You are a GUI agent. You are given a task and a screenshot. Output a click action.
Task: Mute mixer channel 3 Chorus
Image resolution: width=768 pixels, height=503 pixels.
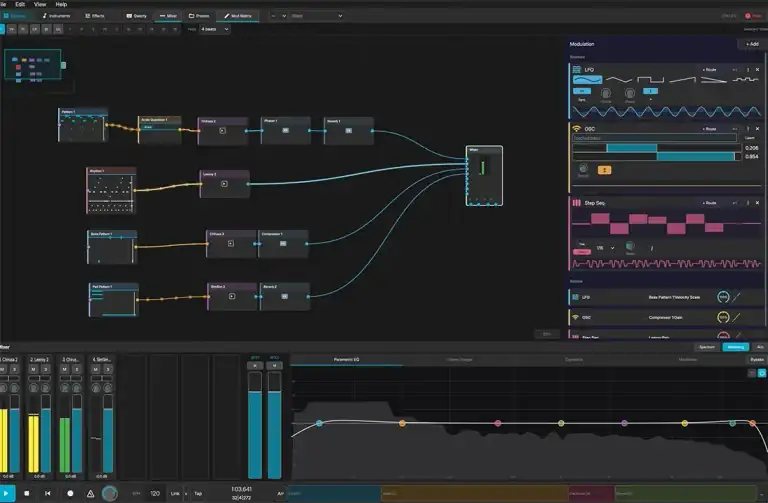(x=64, y=369)
